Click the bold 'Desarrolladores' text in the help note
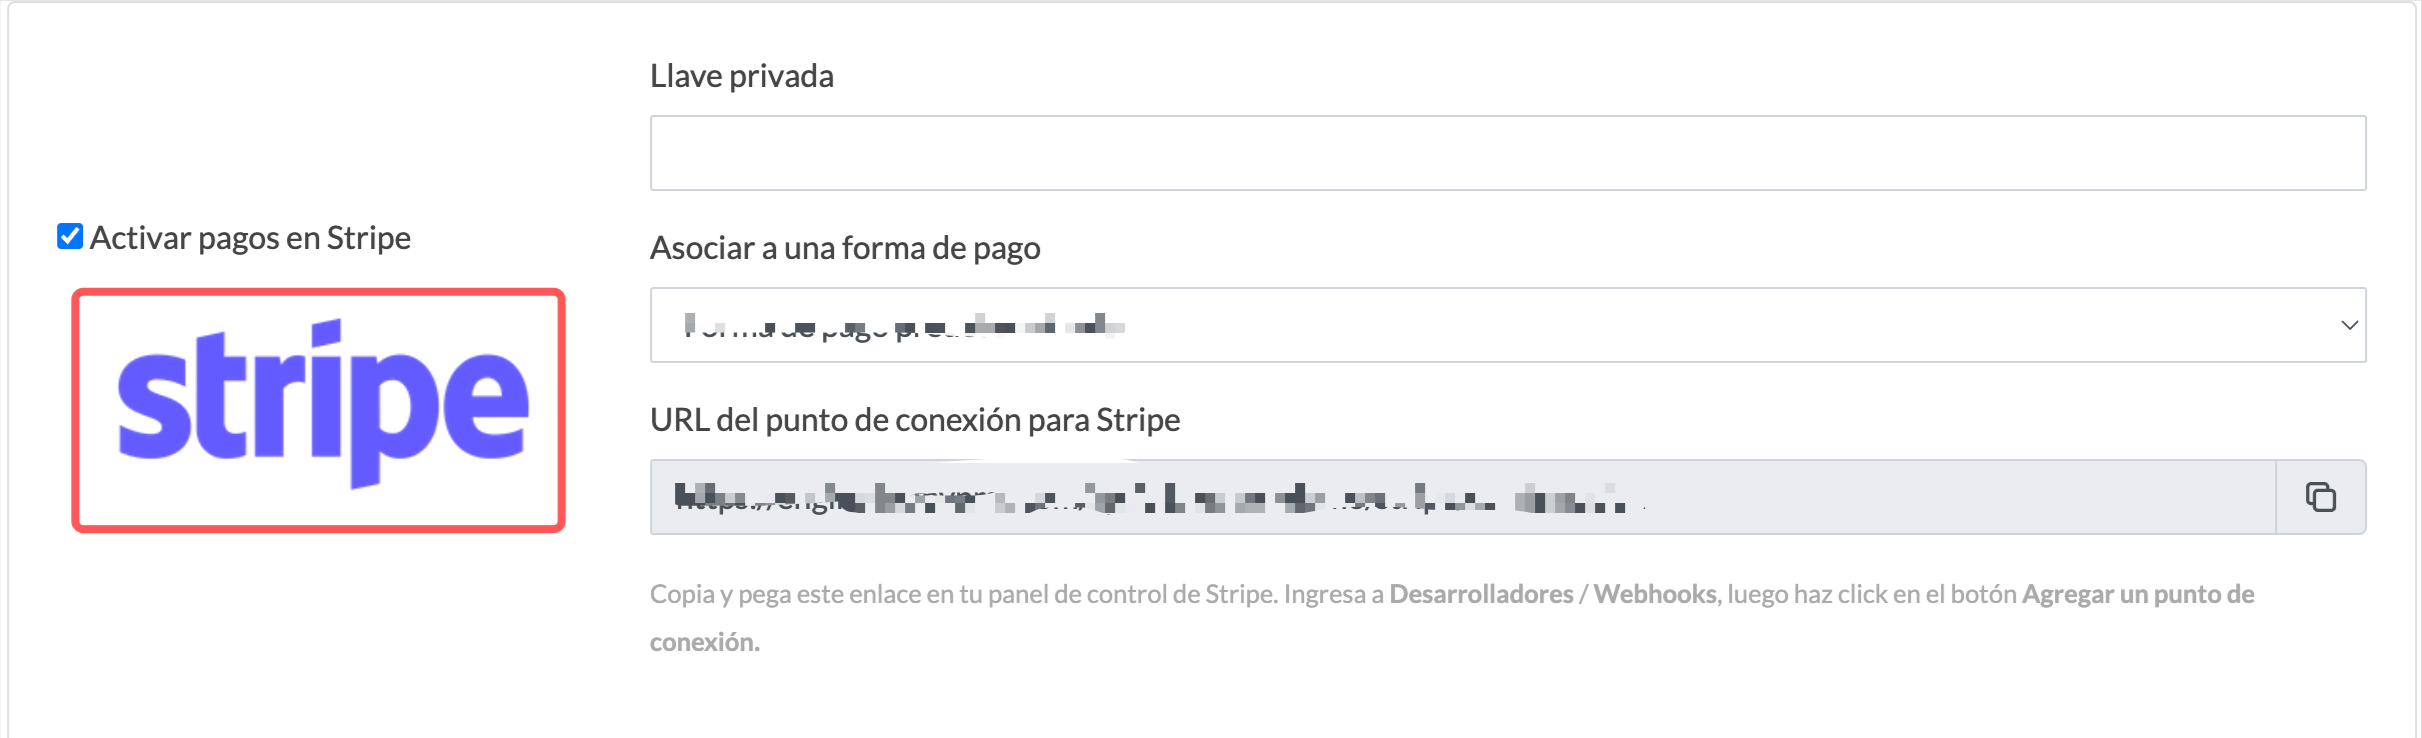The height and width of the screenshot is (738, 2422). 1481,594
